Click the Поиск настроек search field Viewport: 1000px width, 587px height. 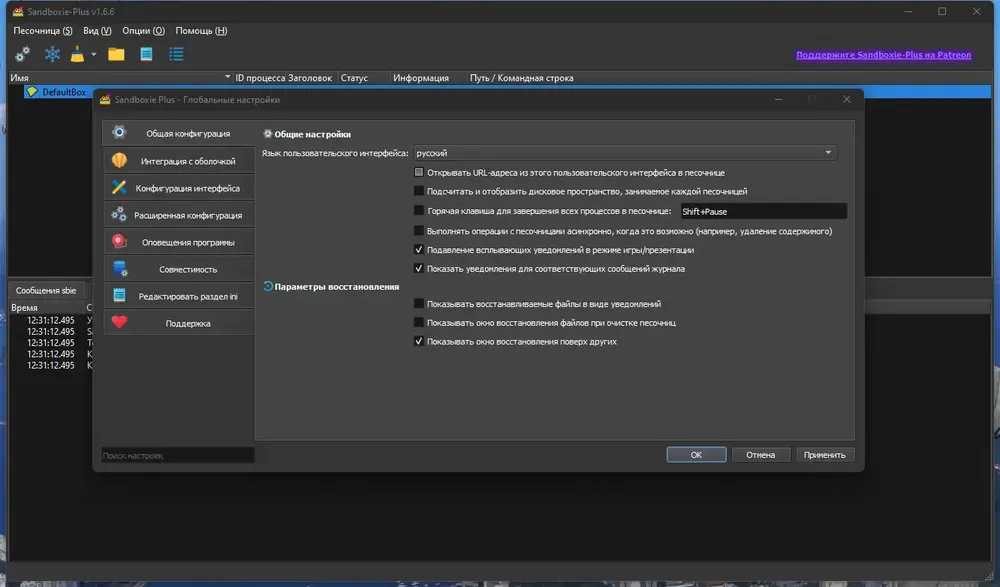tap(178, 455)
